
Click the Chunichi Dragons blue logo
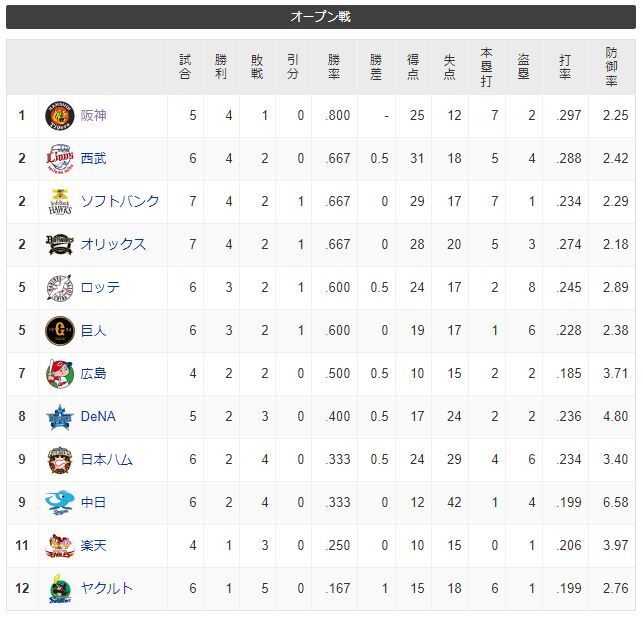(x=60, y=503)
